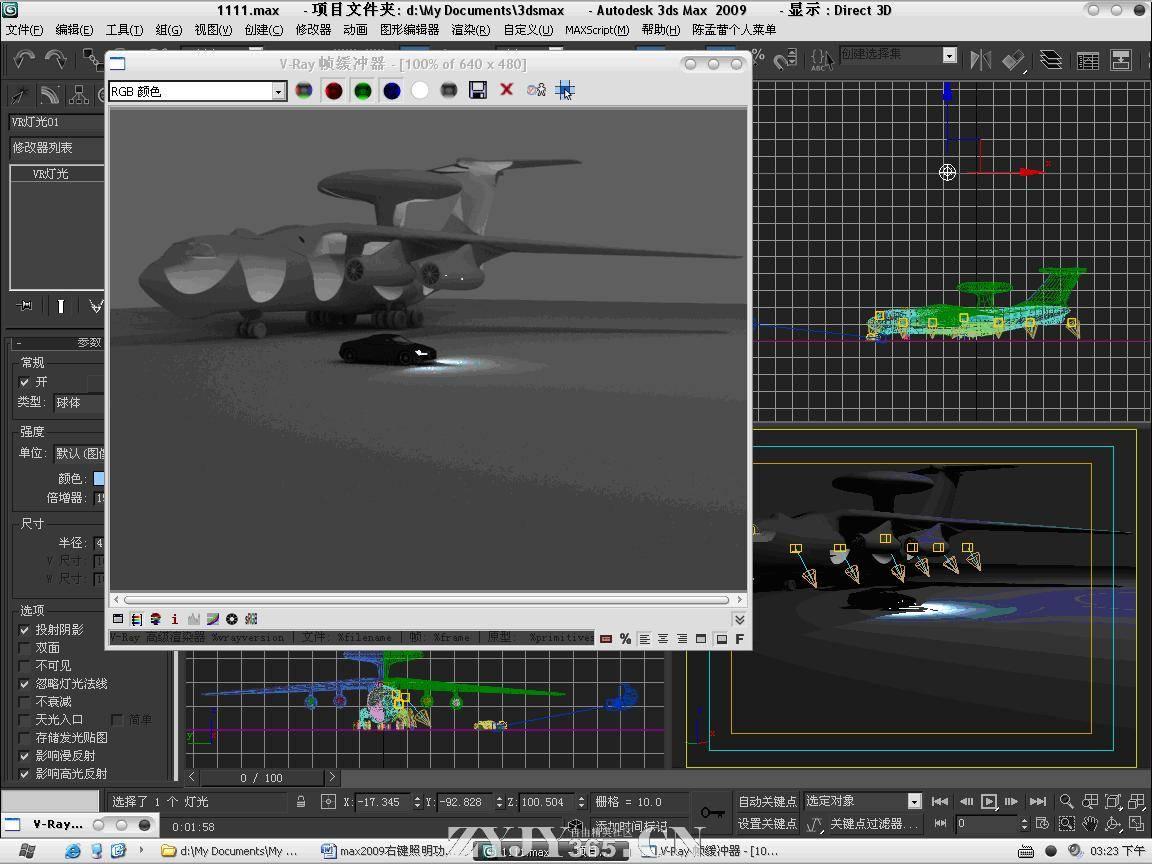Image resolution: width=1152 pixels, height=864 pixels.
Task: Align stamp text center
Action: [x=663, y=638]
